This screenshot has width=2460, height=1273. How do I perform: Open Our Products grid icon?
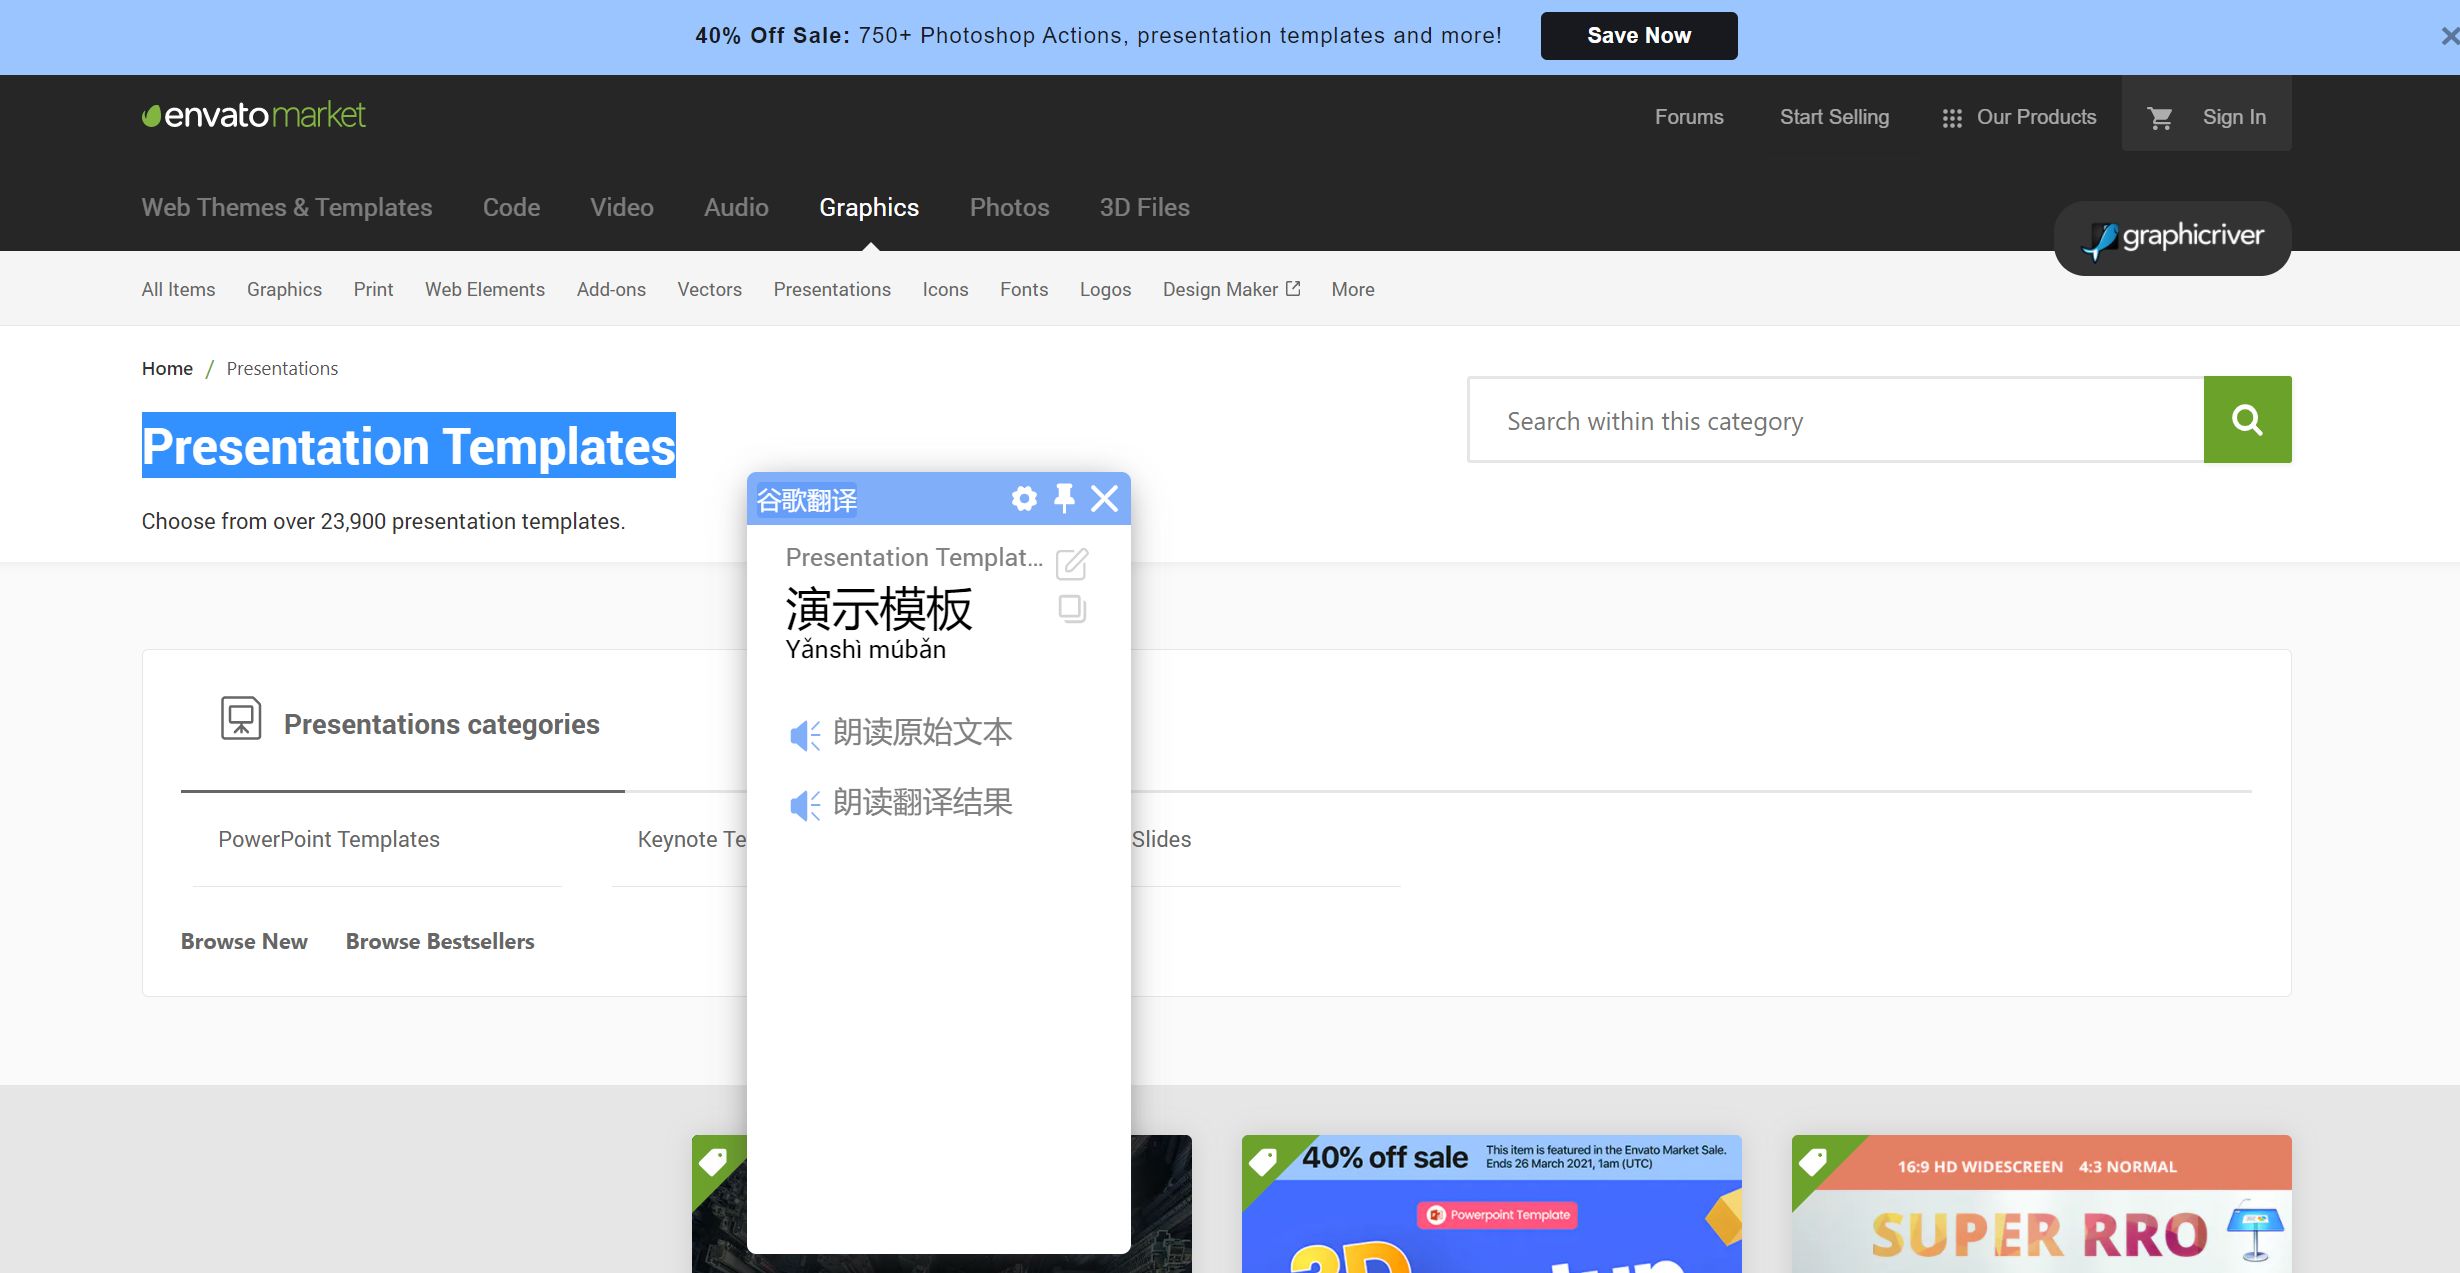click(x=1952, y=118)
